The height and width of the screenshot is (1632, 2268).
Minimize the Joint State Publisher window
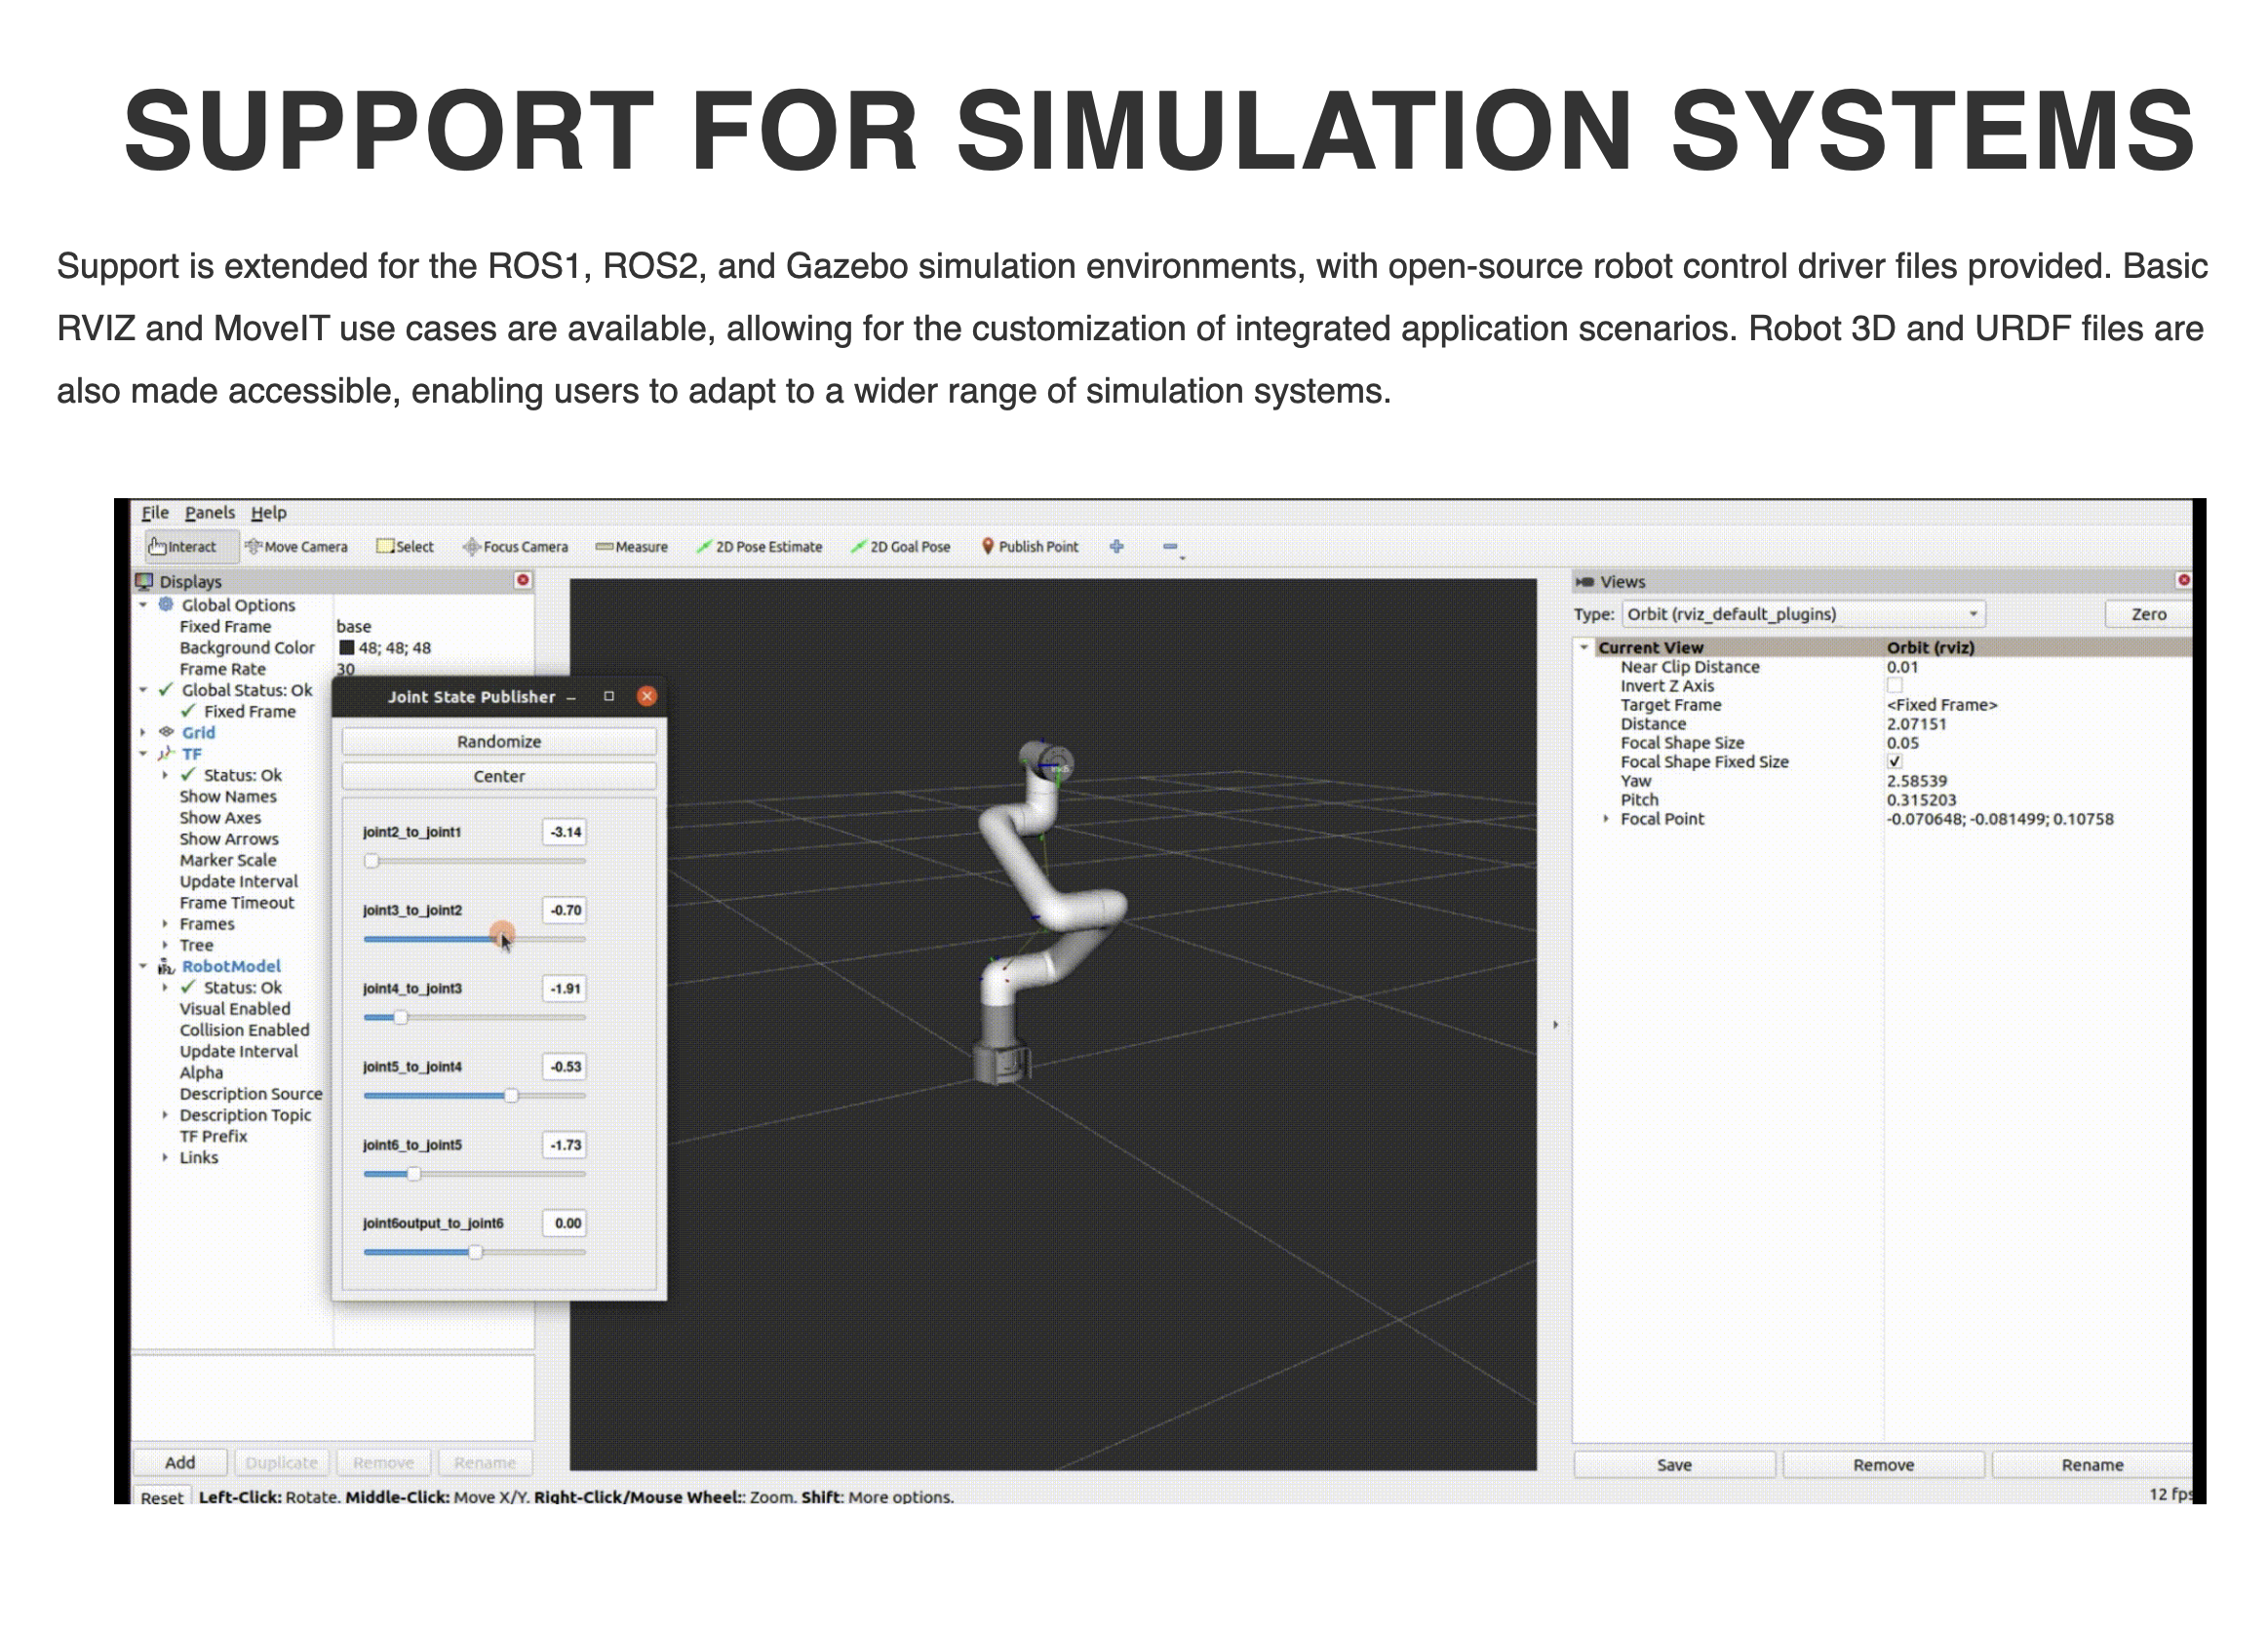(x=571, y=697)
